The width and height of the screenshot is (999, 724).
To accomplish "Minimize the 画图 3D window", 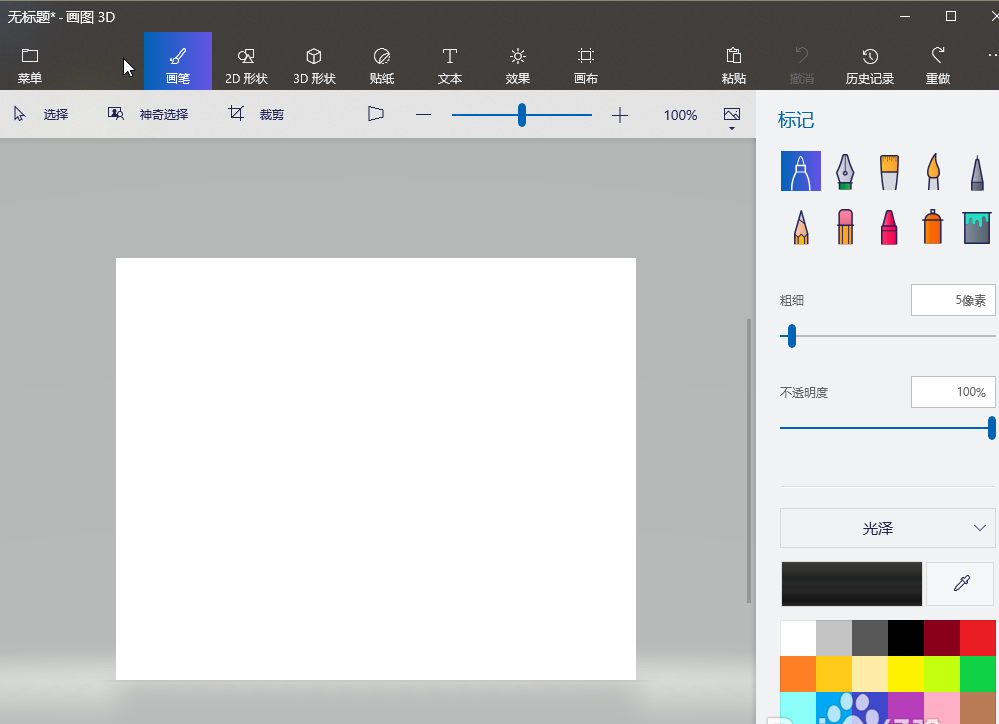I will [905, 17].
